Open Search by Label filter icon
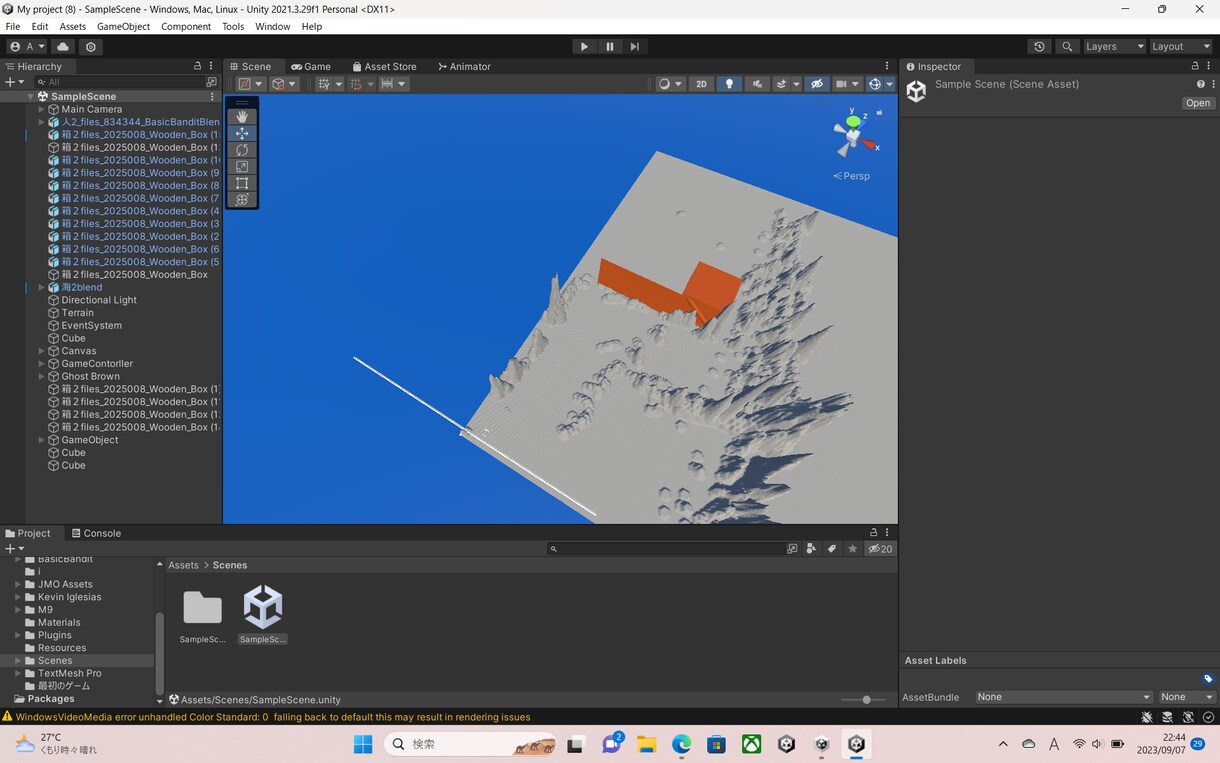Screen dimensions: 1220x763 pos(831,548)
